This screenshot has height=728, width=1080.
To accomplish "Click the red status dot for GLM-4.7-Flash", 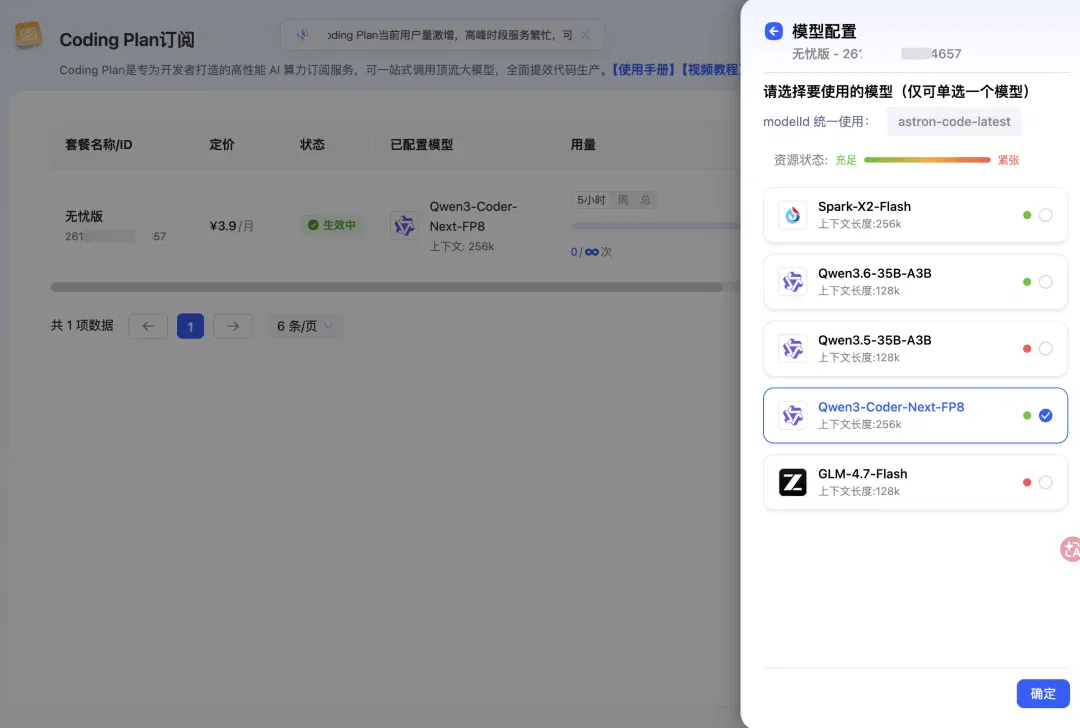I will (x=1027, y=482).
